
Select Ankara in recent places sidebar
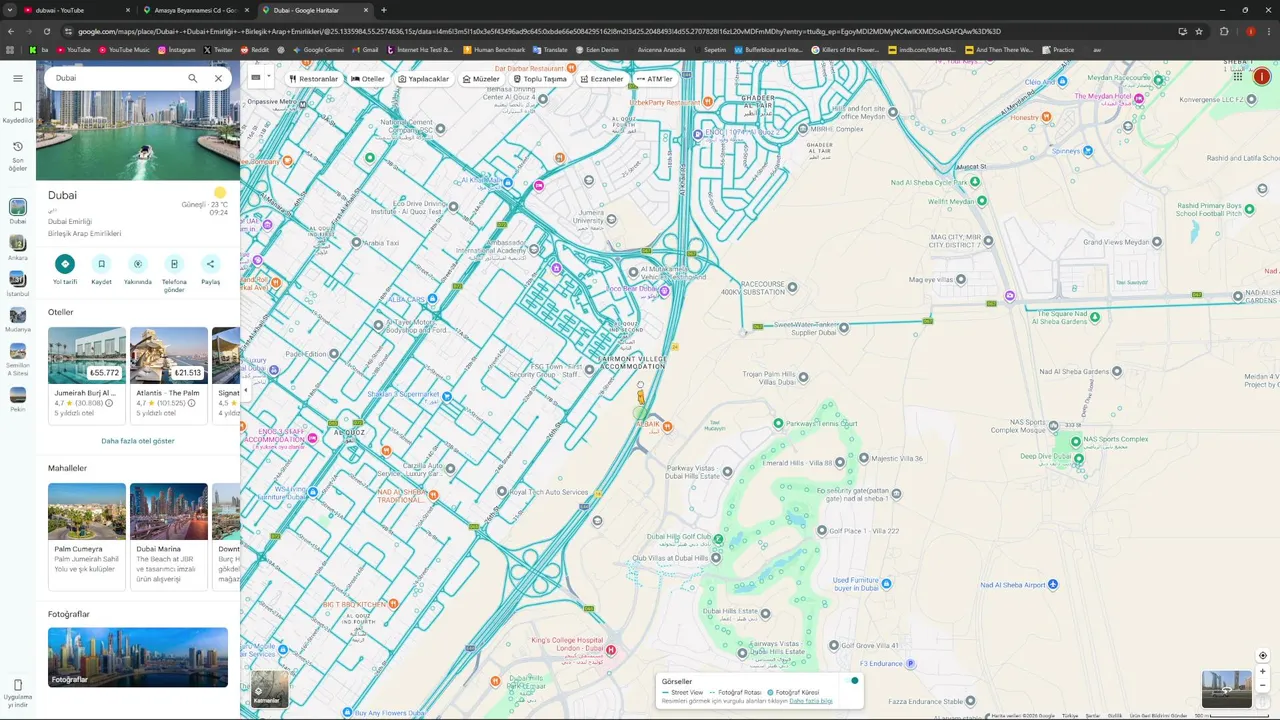[x=17, y=248]
